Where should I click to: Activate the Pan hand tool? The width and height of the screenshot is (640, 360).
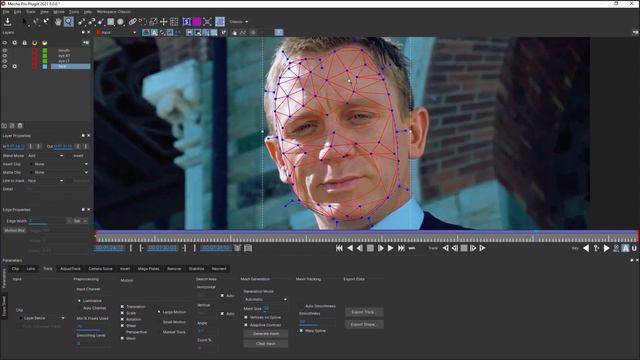click(58, 22)
